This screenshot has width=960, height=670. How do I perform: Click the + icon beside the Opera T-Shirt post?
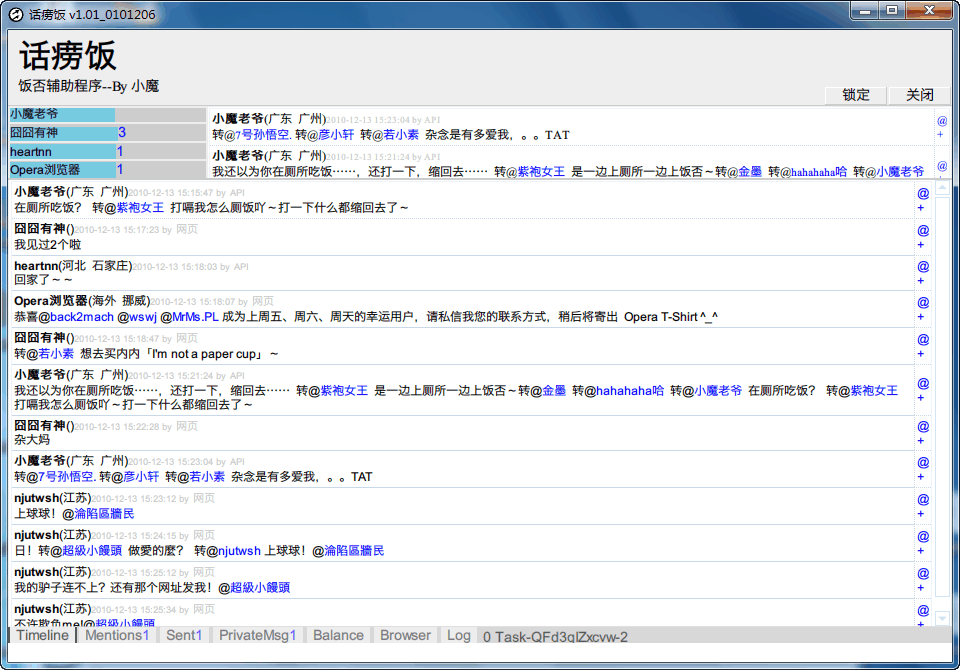tap(921, 319)
